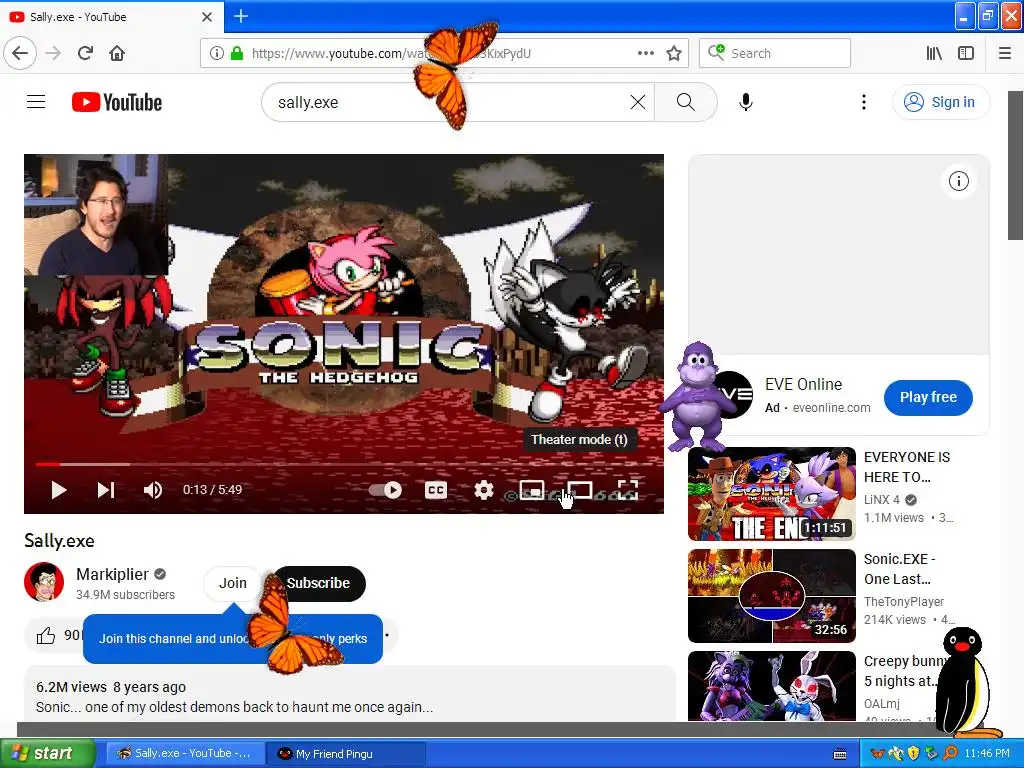Mute the video volume speaker
1024x768 pixels.
click(x=152, y=490)
